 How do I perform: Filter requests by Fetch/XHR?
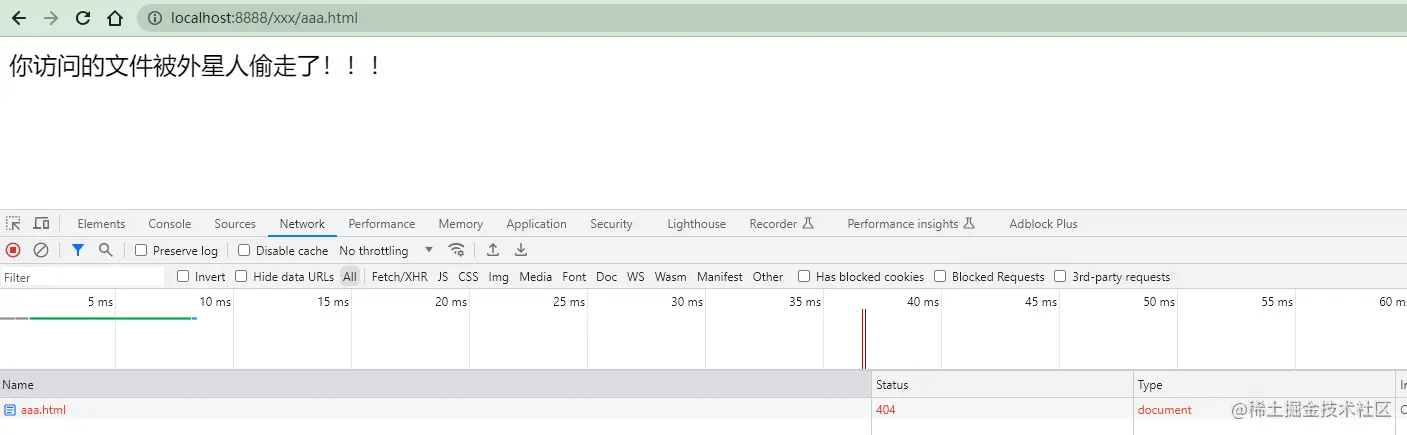tap(399, 277)
